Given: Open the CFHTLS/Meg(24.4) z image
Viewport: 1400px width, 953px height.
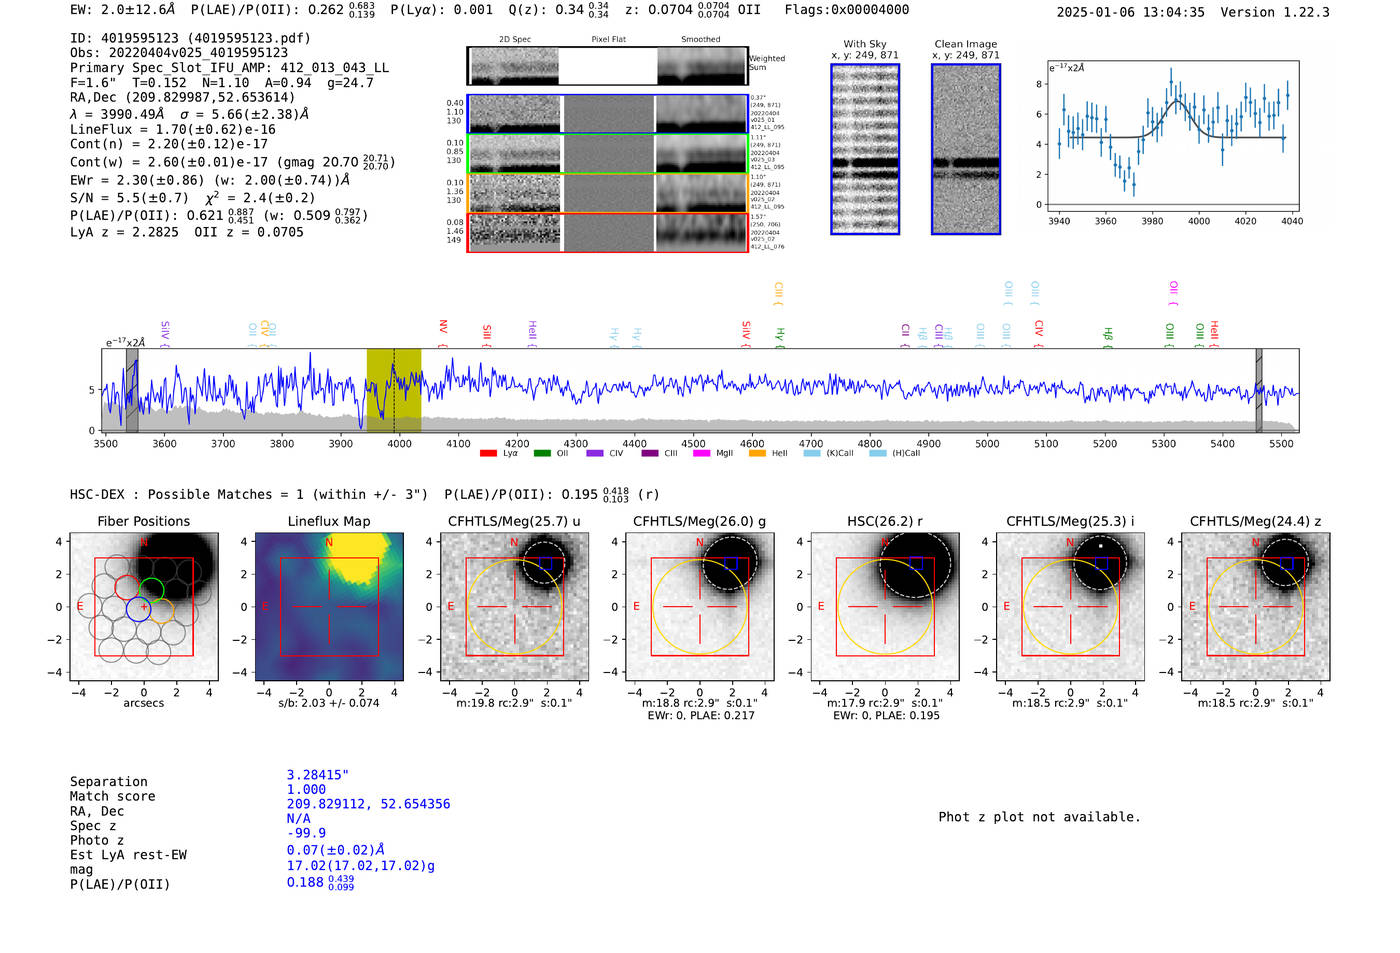Looking at the screenshot, I should tap(1256, 607).
